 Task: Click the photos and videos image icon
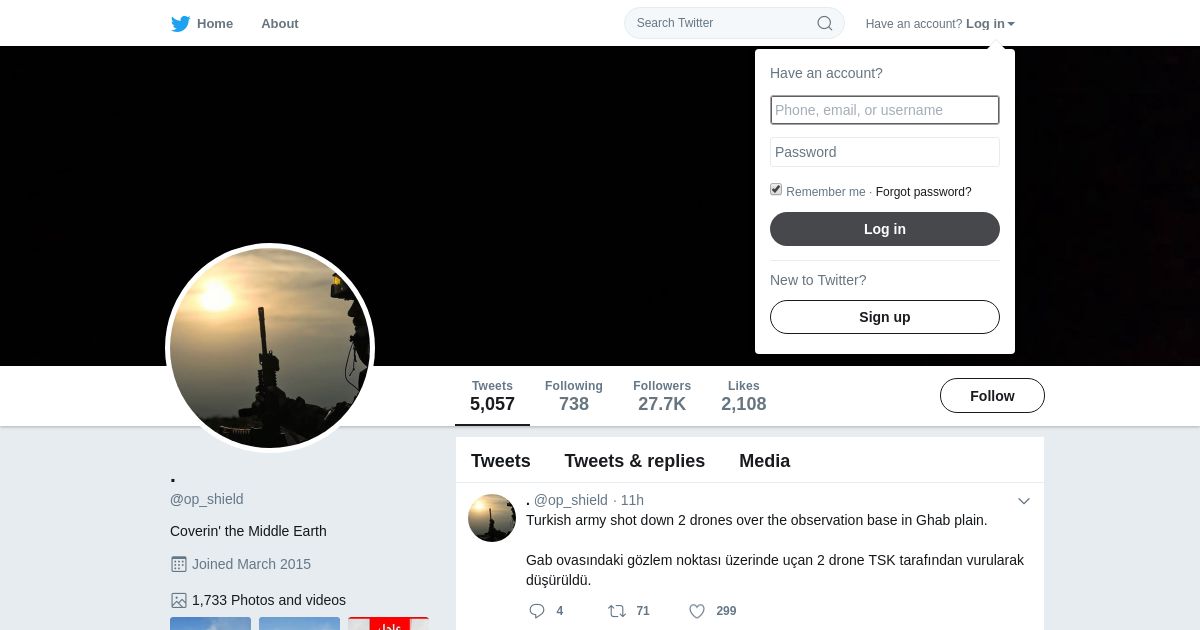(179, 600)
